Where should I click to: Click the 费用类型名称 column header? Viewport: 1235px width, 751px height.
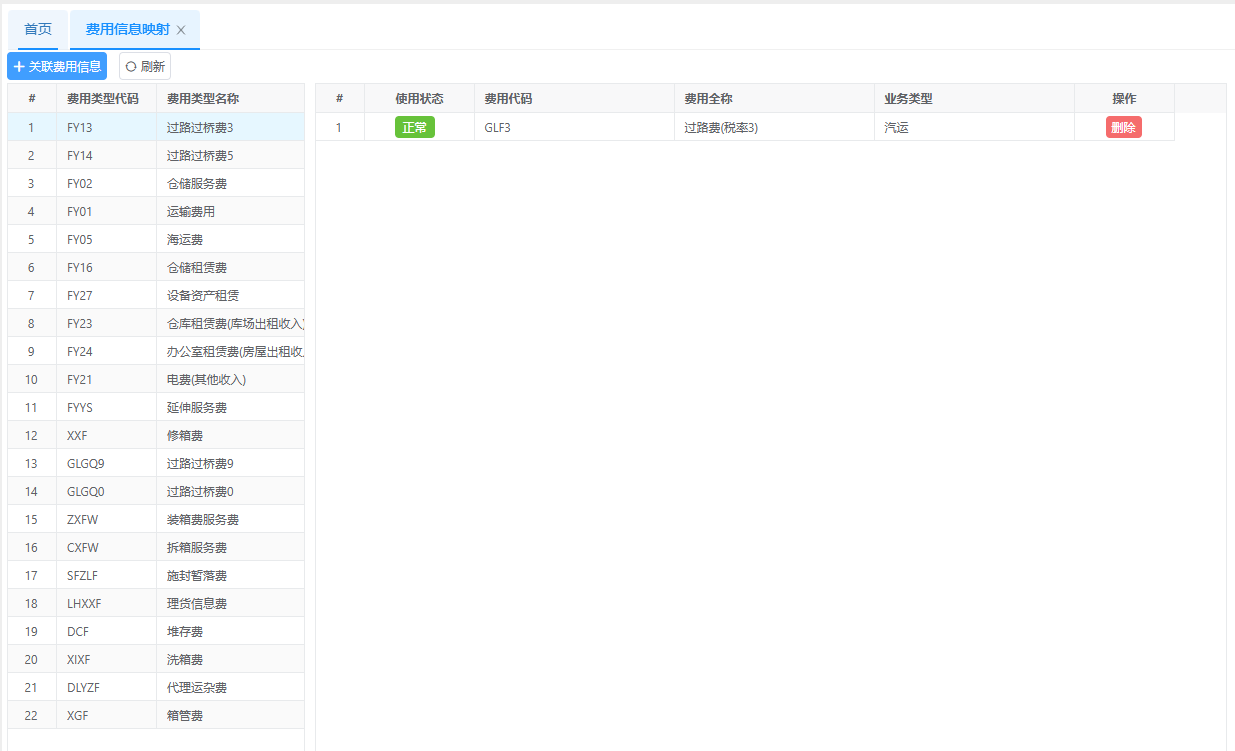[202, 99]
